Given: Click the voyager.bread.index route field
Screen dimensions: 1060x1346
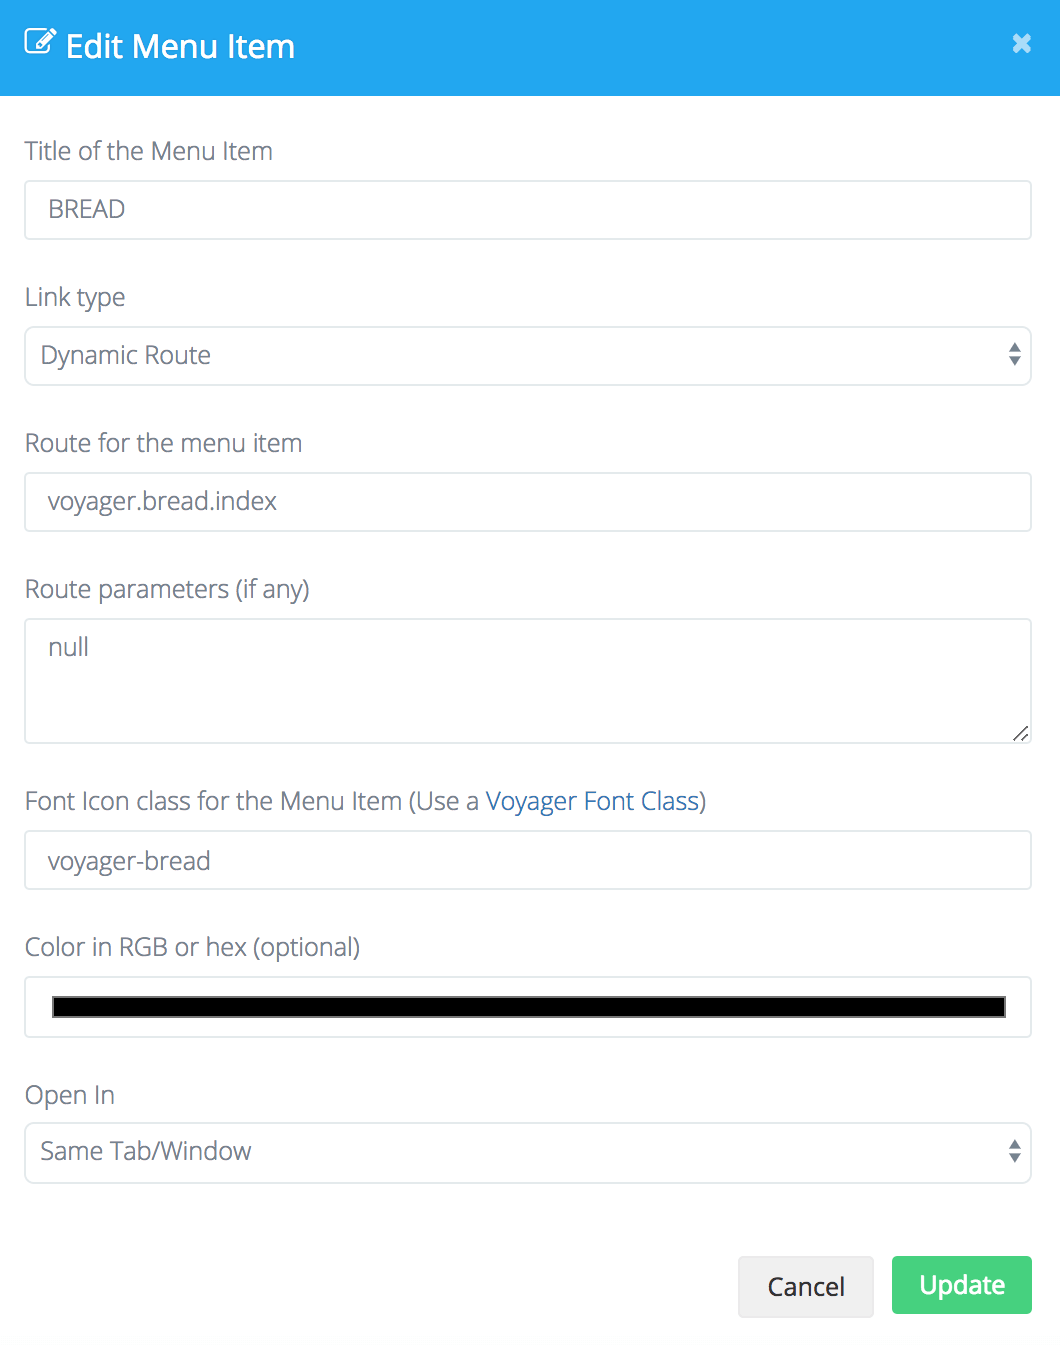Looking at the screenshot, I should pos(527,502).
